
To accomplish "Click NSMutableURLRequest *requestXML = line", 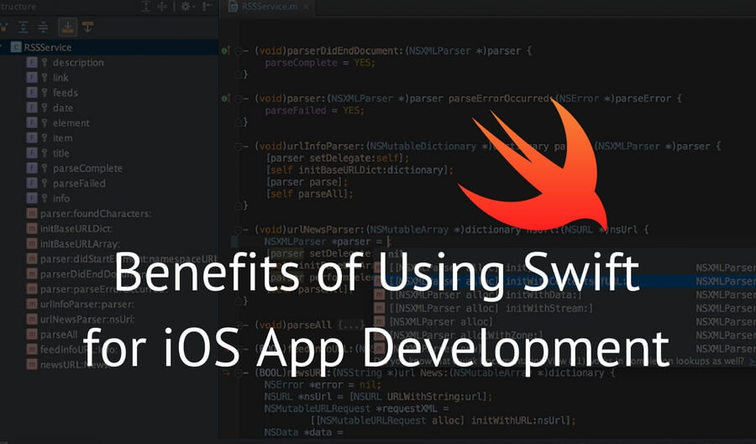I will 356,408.
